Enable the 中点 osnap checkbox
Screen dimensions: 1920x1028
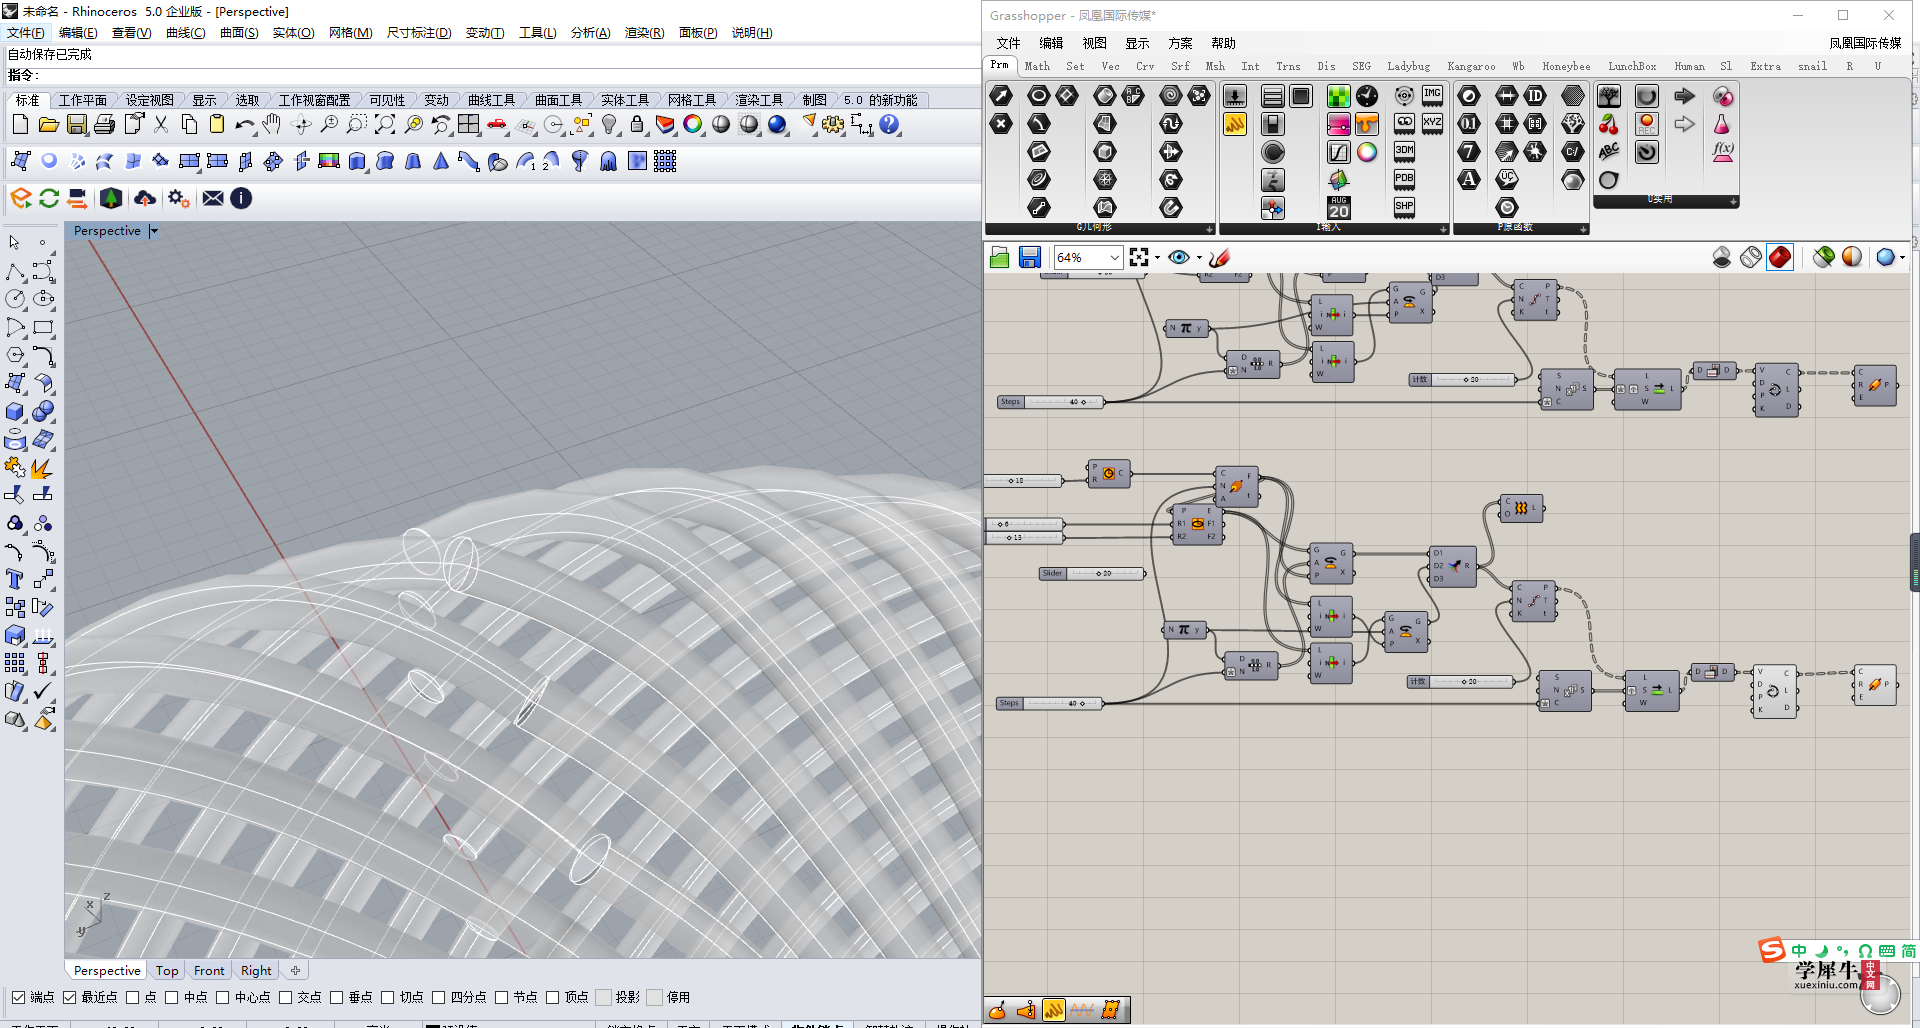pyautogui.click(x=171, y=997)
